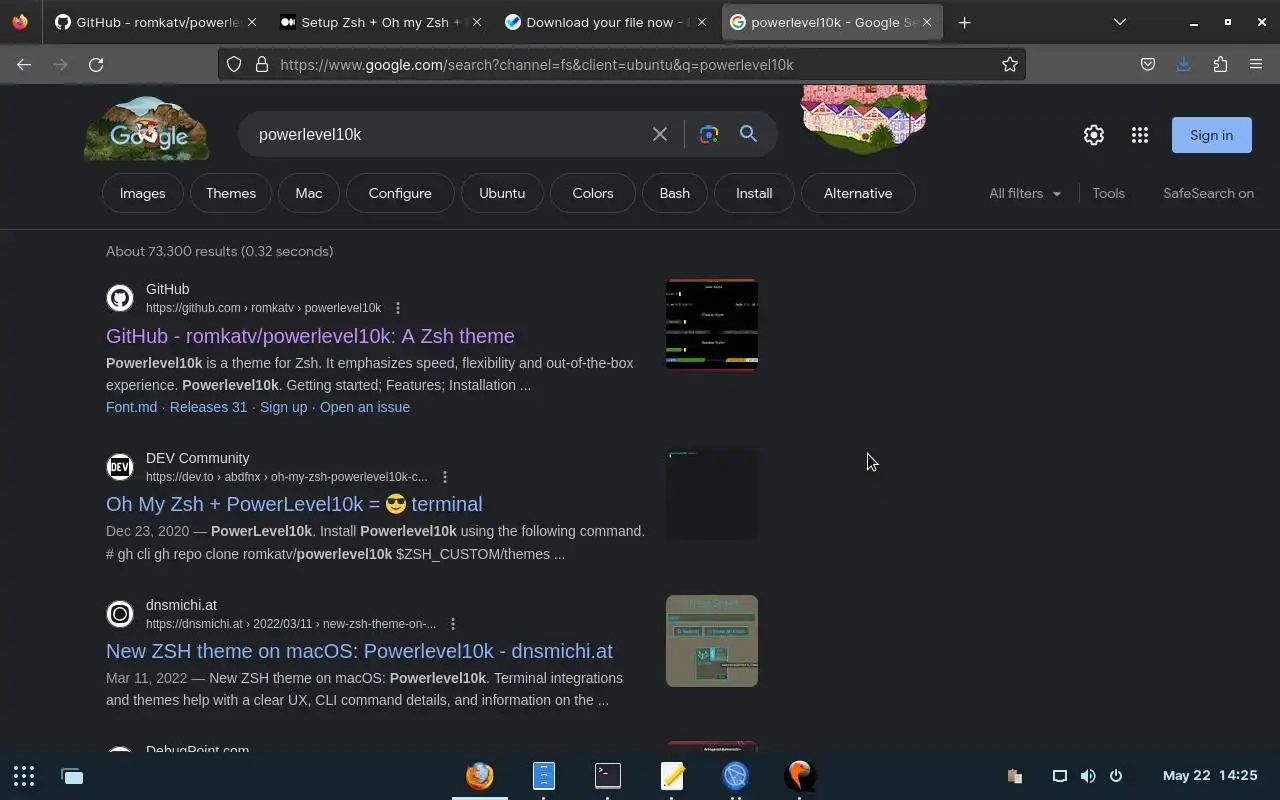Open the display icon in system tray
1280x800 pixels.
pyautogui.click(x=1060, y=776)
